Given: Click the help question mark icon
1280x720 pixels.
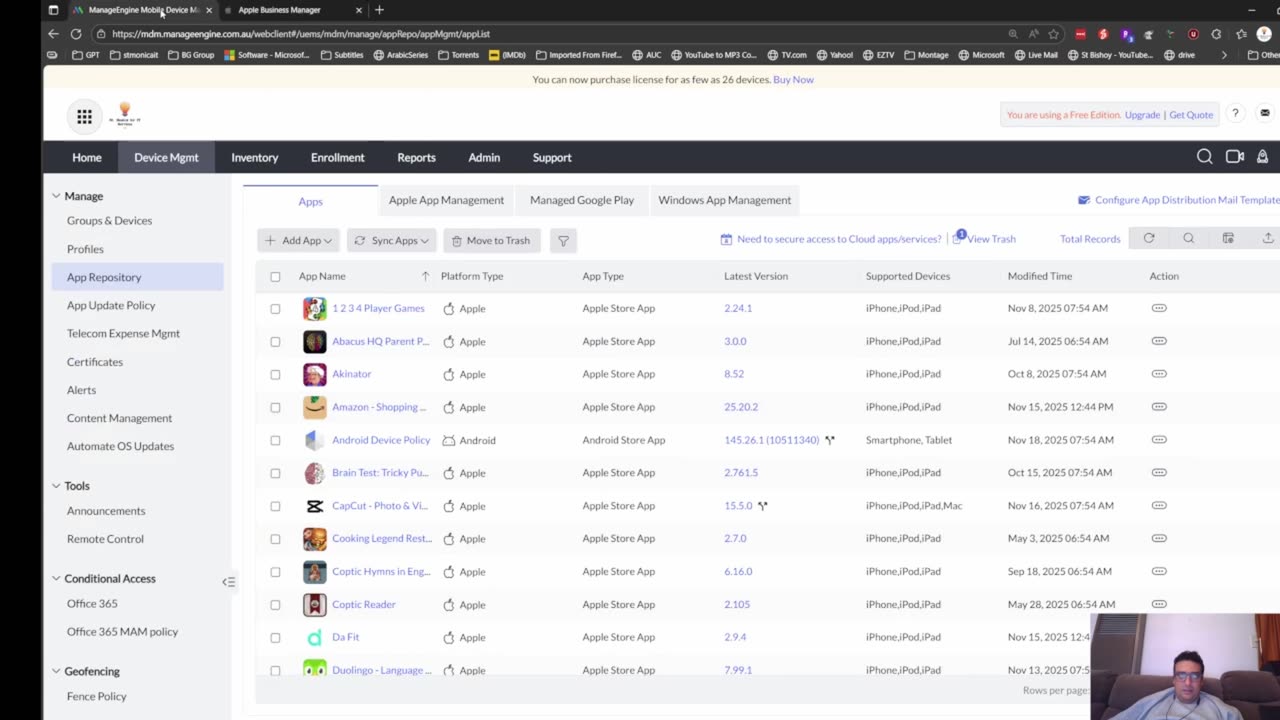Looking at the screenshot, I should click(x=1235, y=114).
